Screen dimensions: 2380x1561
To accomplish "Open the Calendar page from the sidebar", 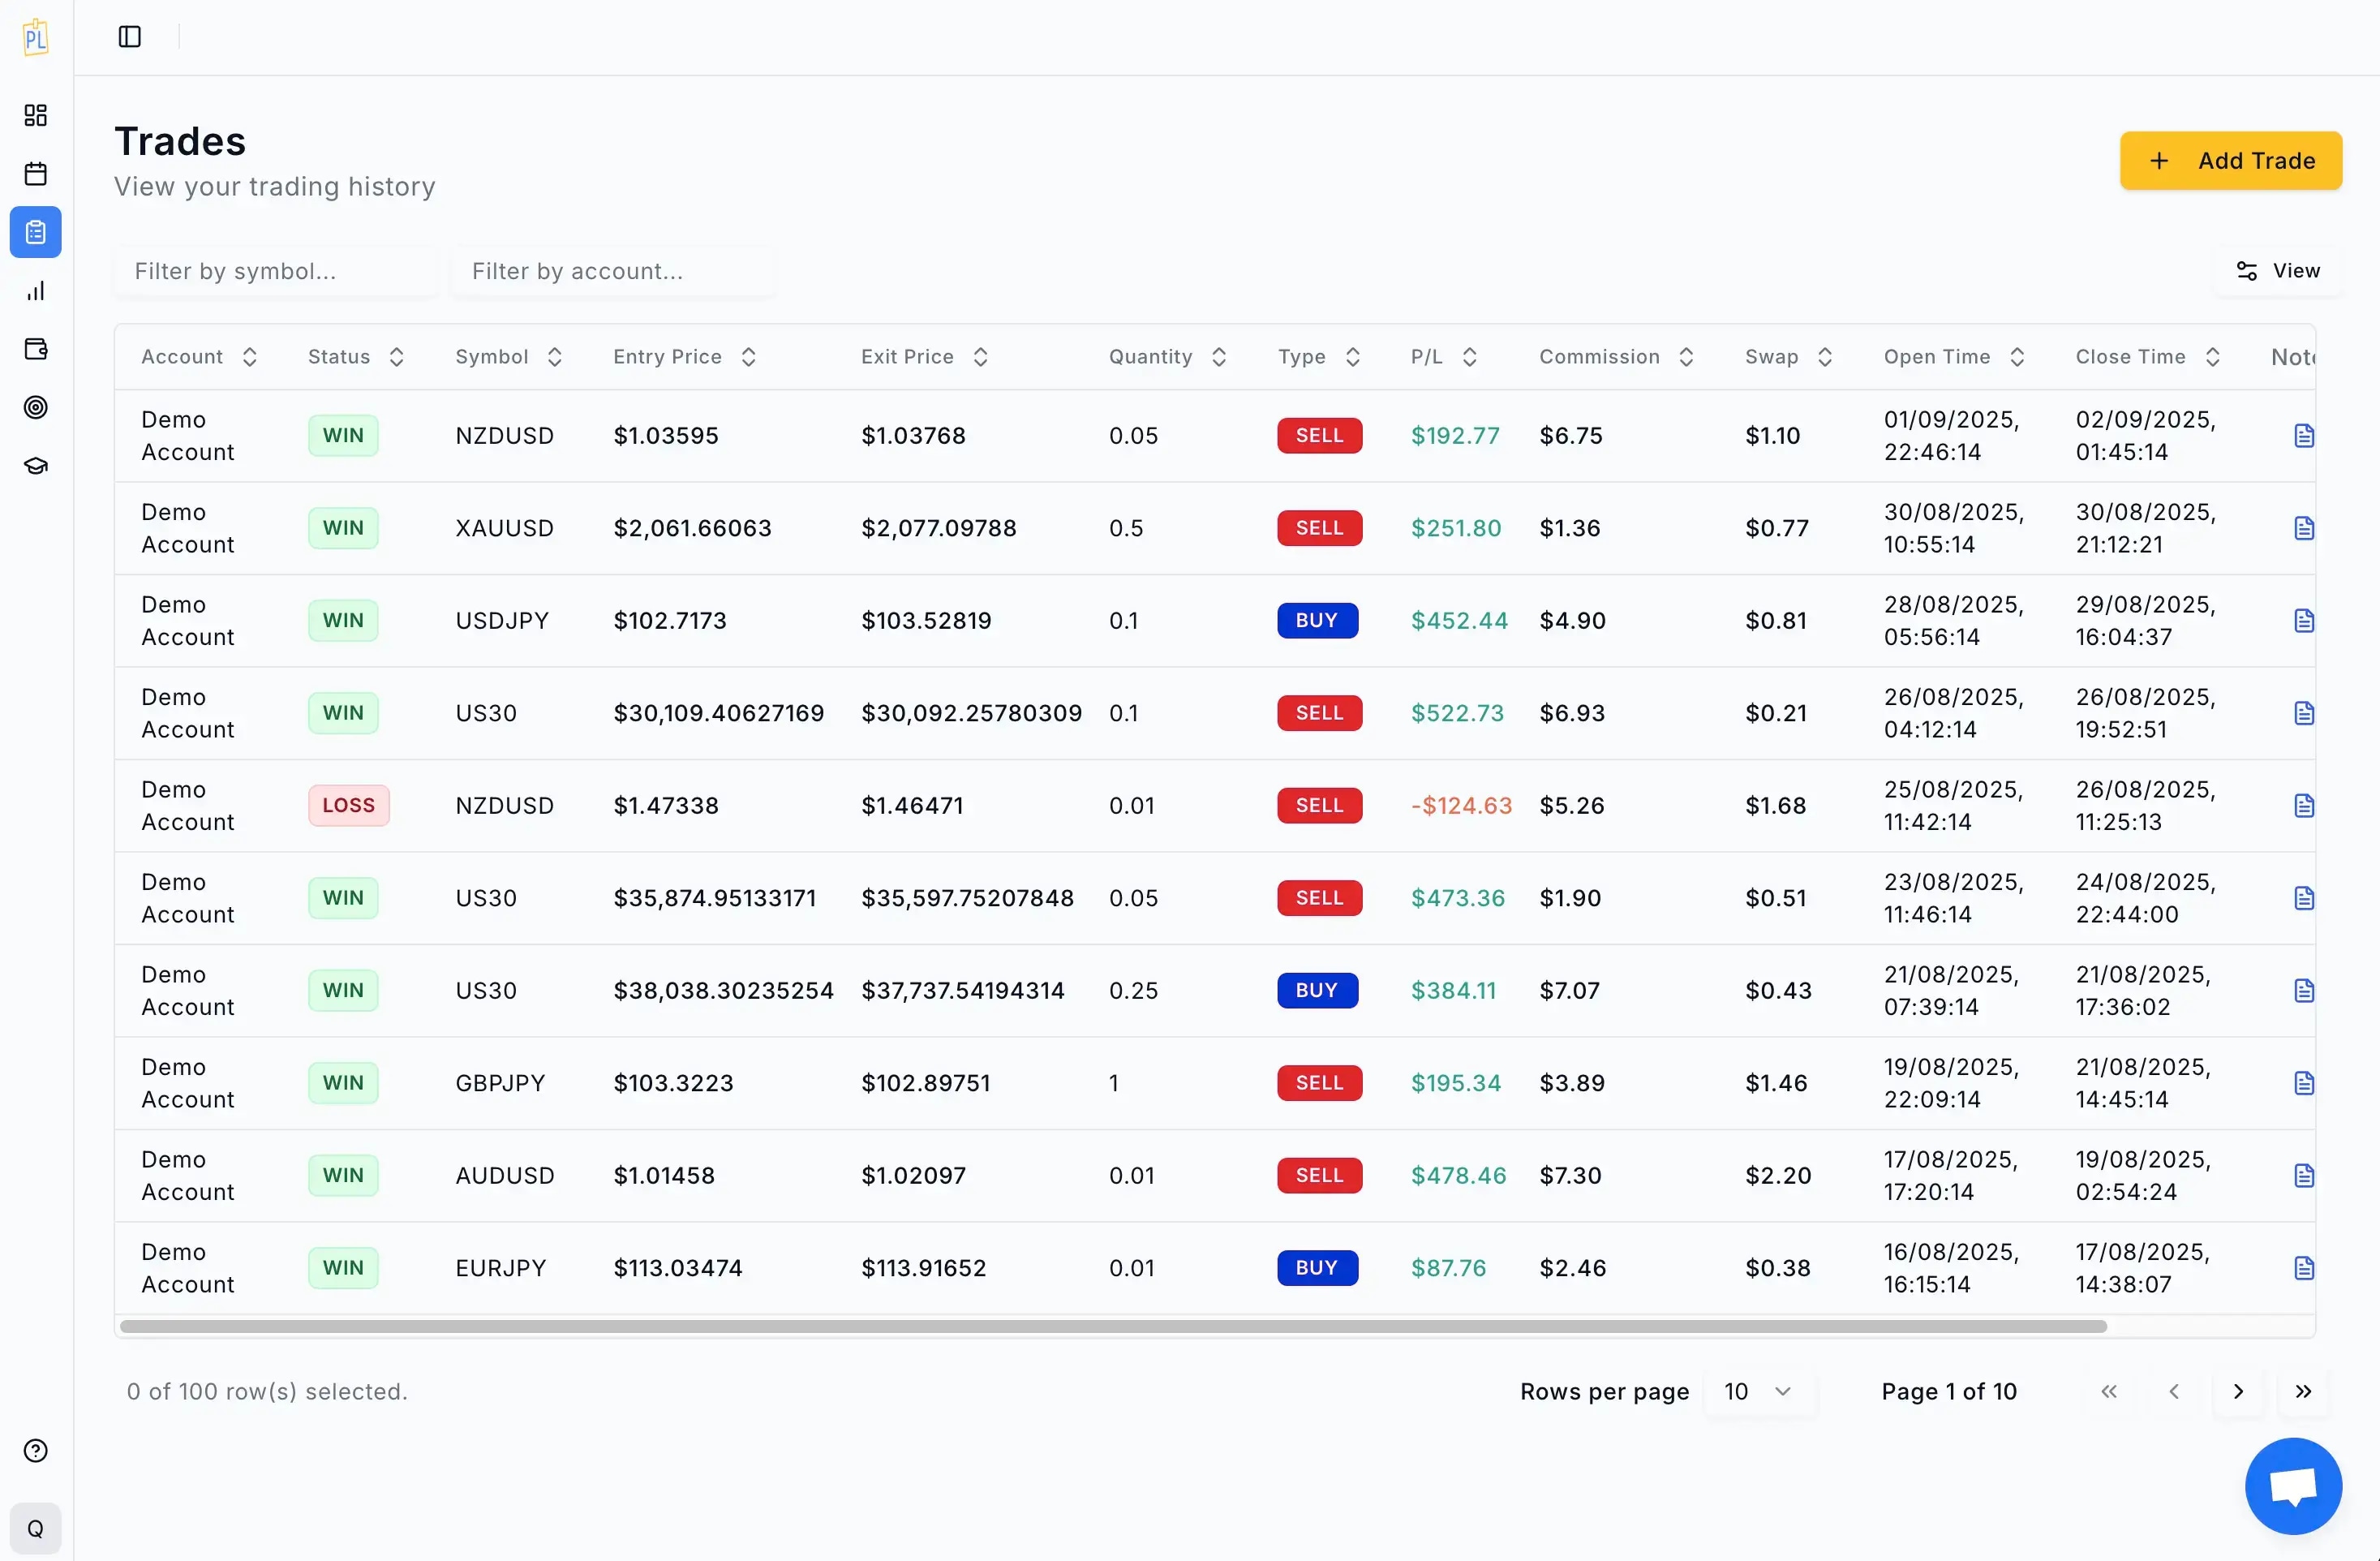I will pos(36,173).
